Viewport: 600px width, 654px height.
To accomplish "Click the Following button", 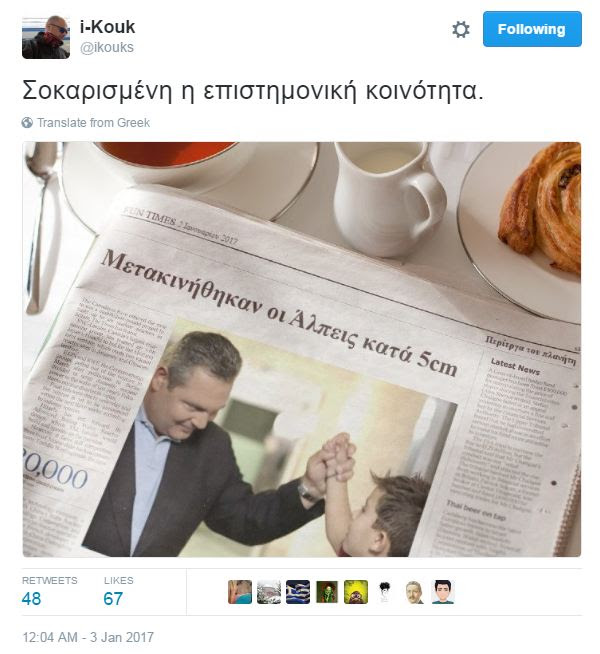I will pos(532,29).
